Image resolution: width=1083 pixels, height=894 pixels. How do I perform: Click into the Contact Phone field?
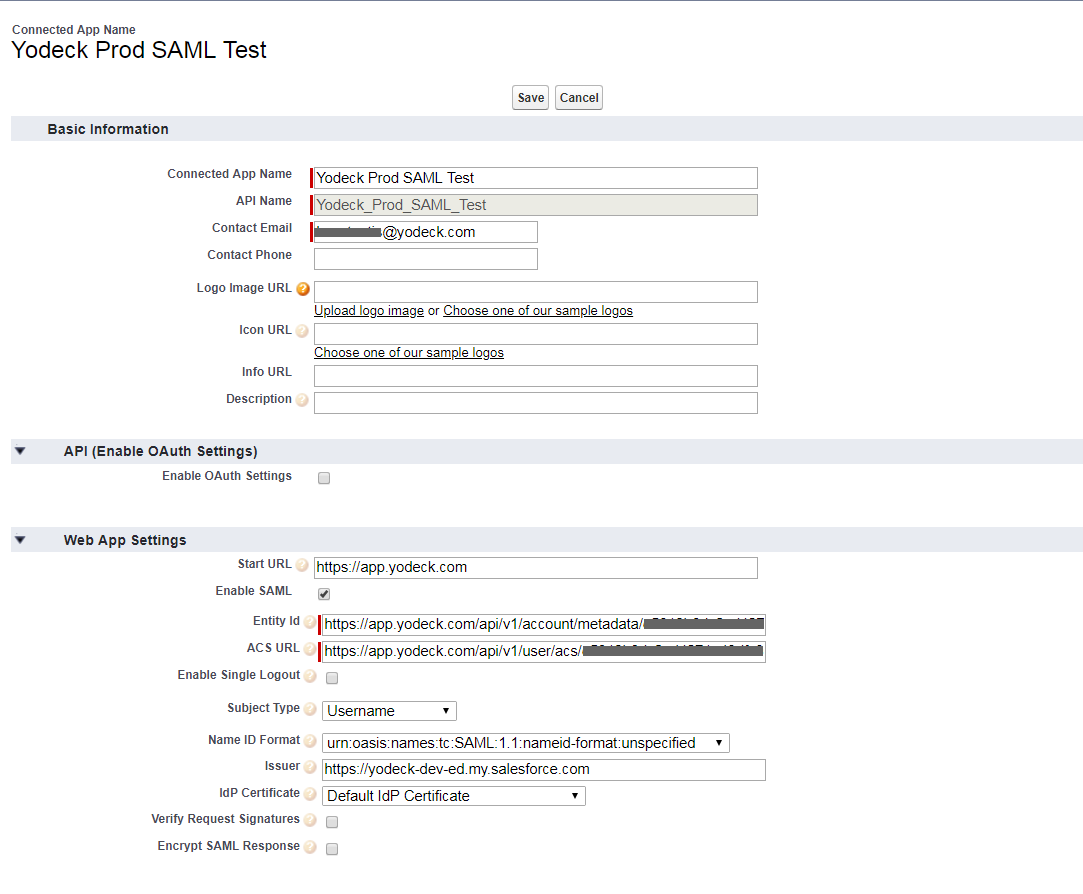[x=425, y=259]
